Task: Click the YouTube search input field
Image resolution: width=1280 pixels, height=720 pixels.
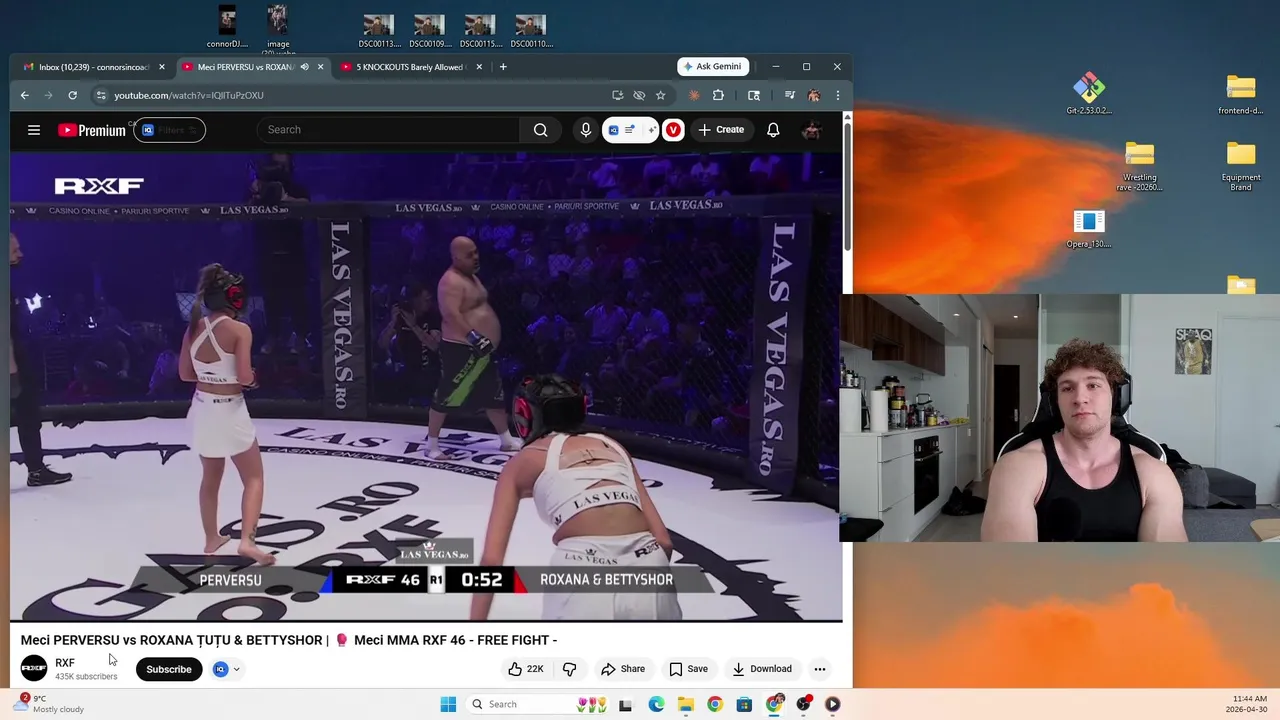Action: pyautogui.click(x=389, y=130)
